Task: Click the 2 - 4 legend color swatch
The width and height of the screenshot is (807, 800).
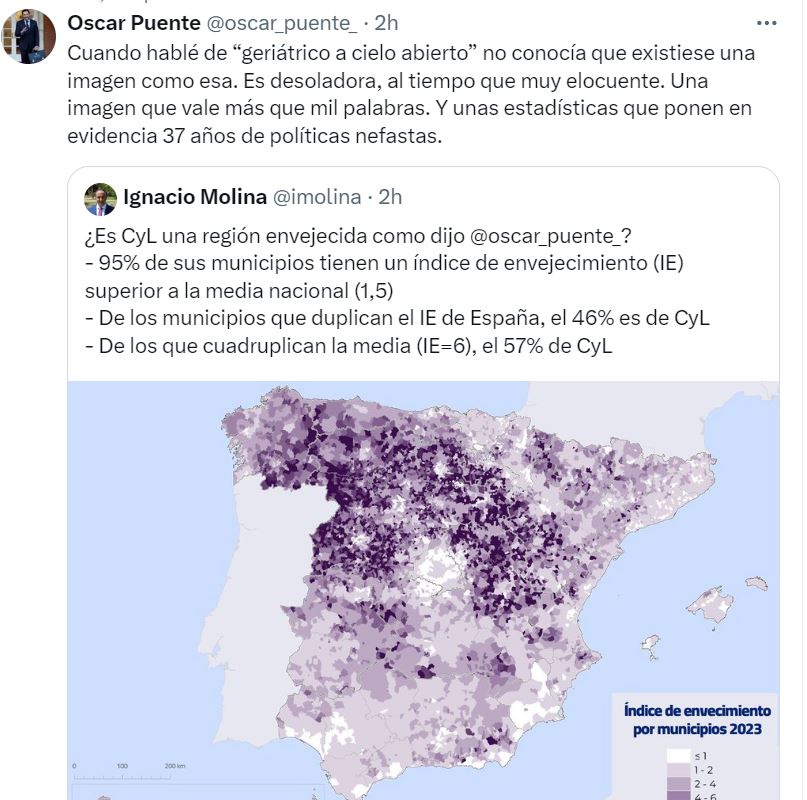Action: 679,785
